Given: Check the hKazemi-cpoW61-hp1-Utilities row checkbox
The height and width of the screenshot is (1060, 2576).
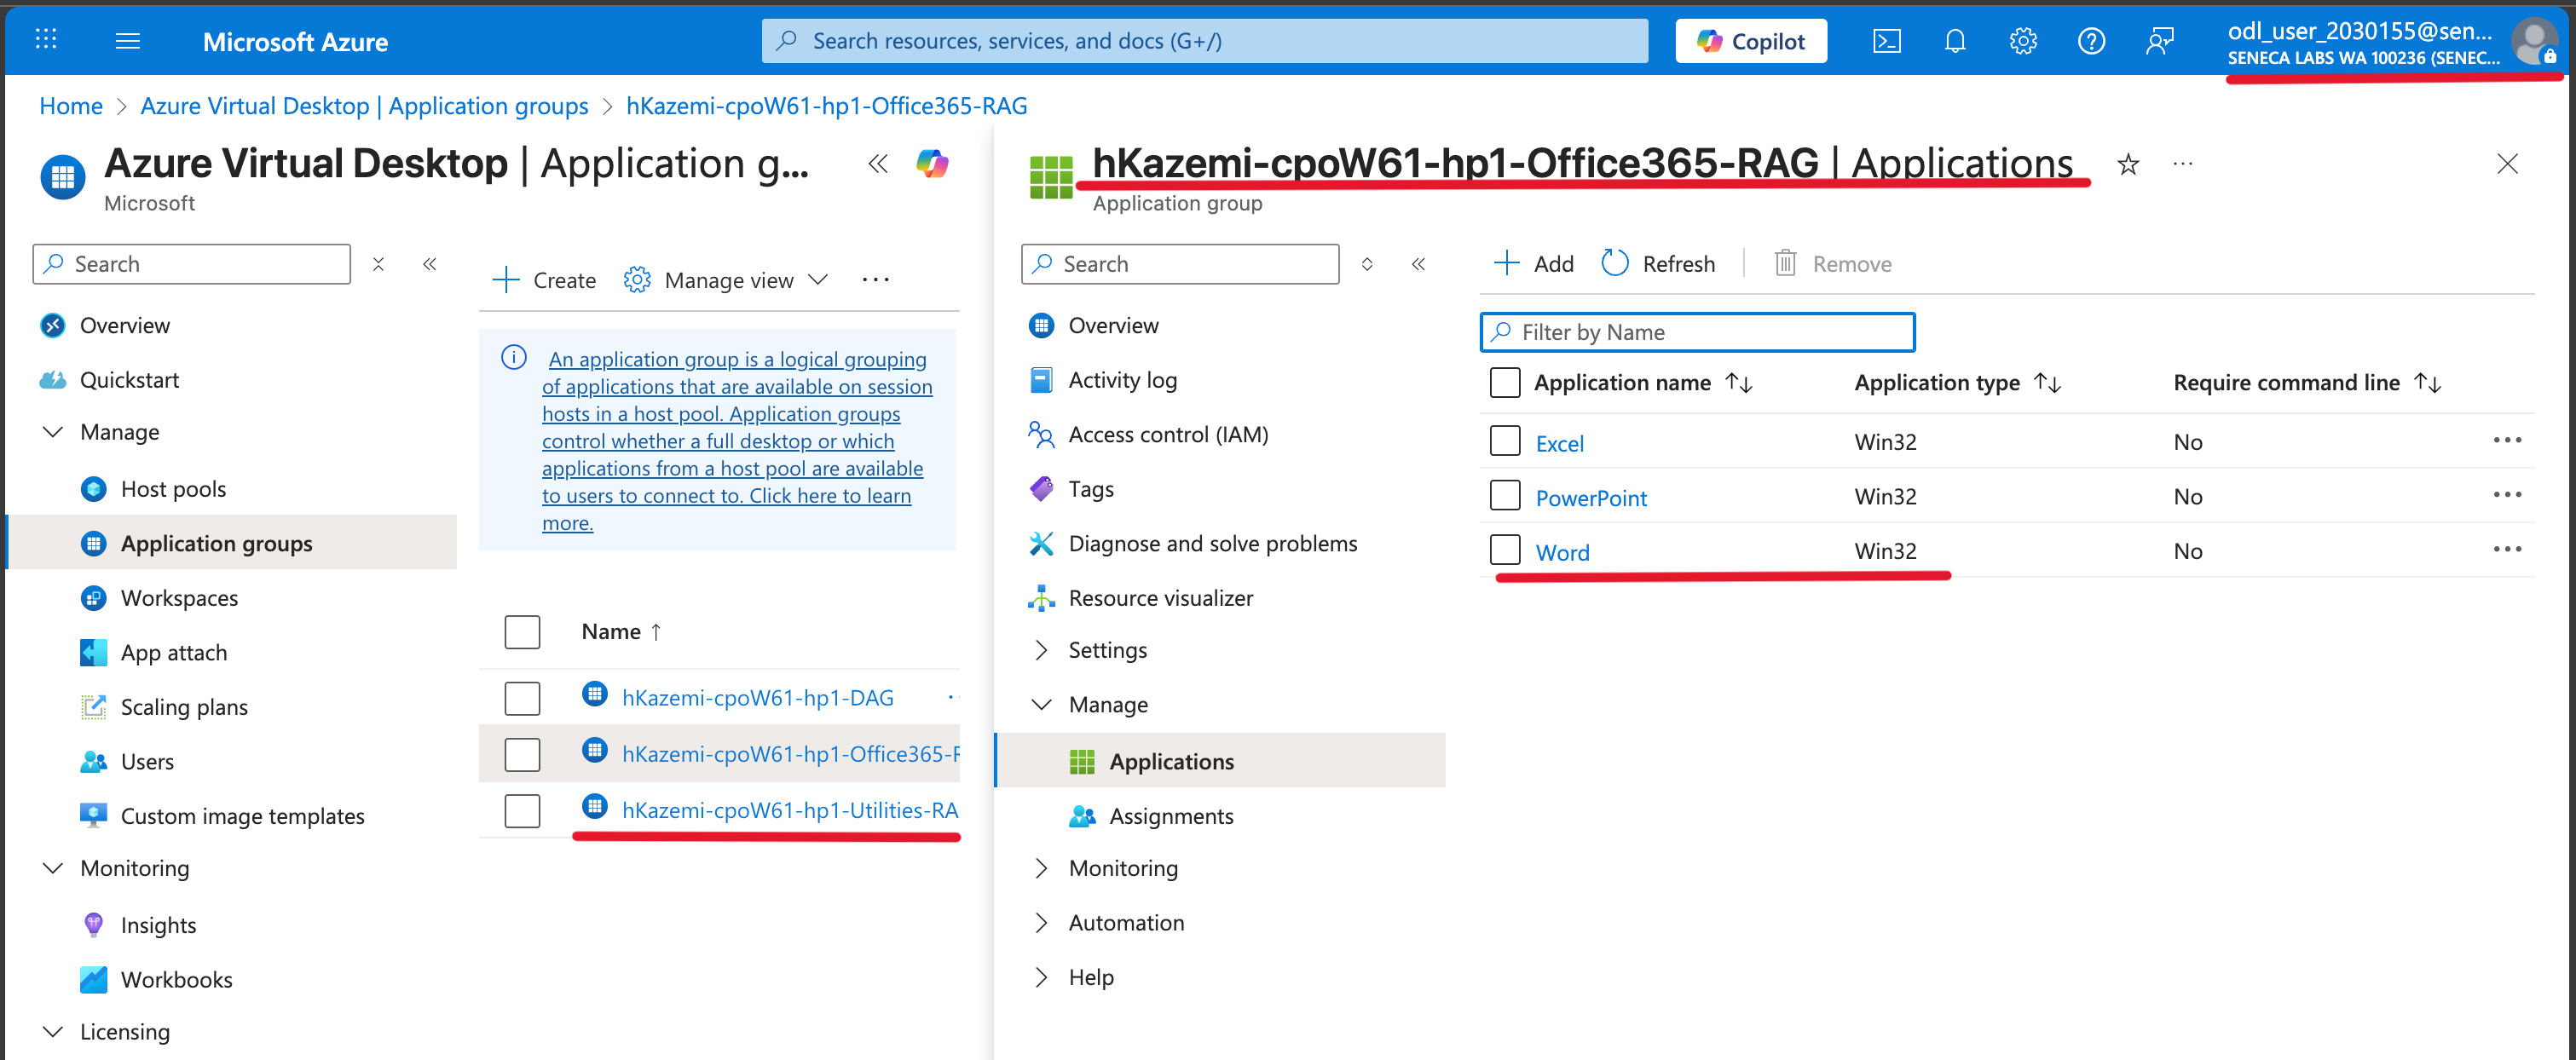Looking at the screenshot, I should point(522,810).
